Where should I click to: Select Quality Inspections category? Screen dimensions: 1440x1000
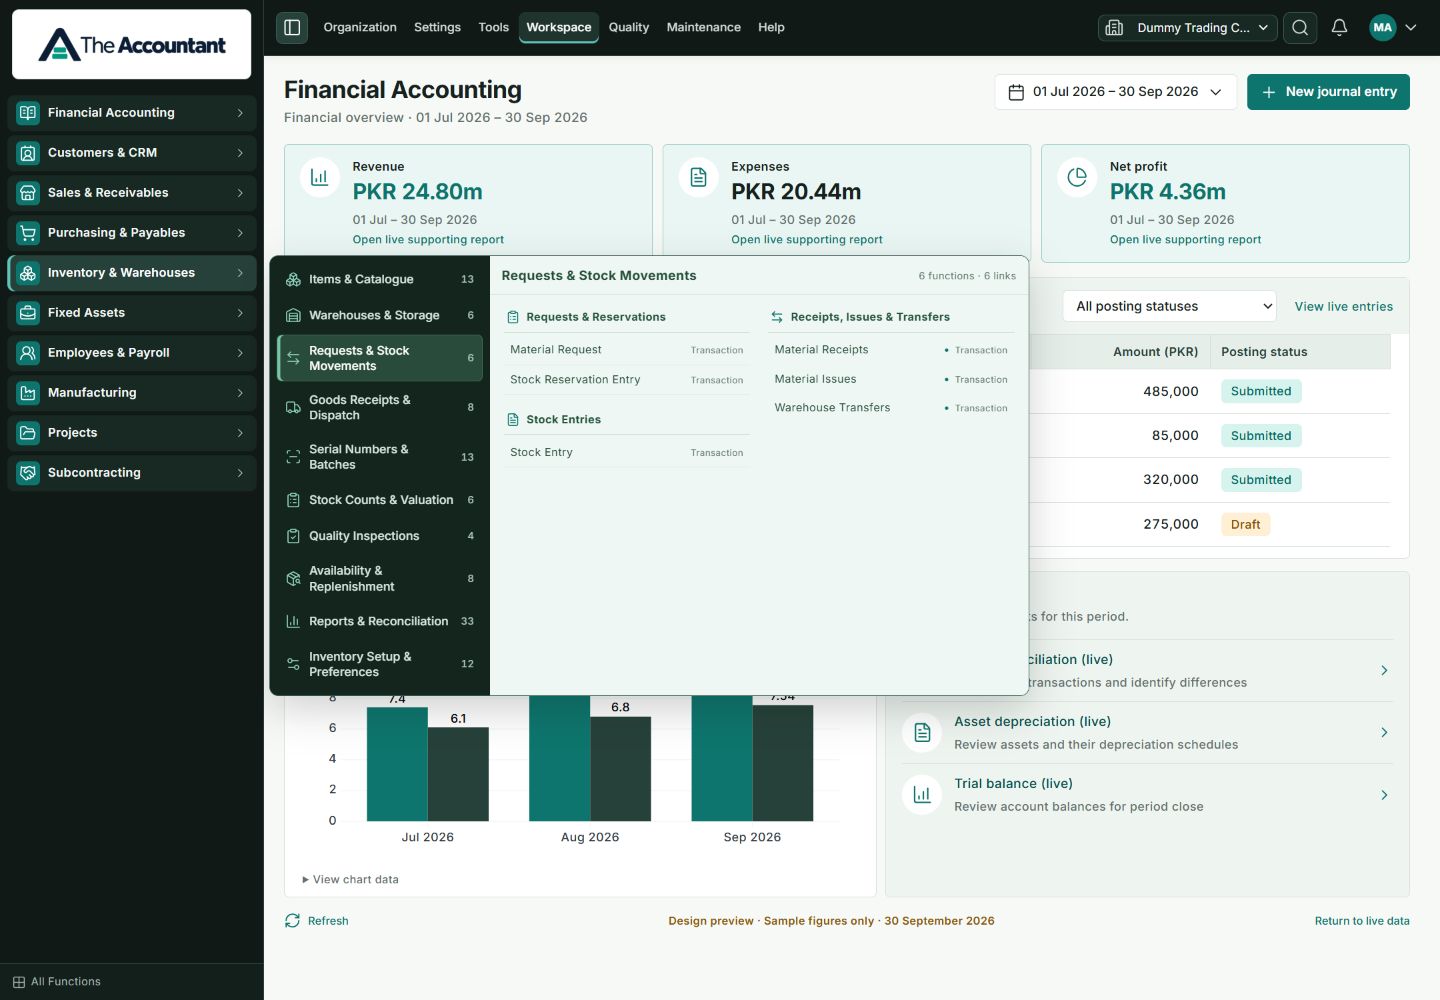click(380, 536)
